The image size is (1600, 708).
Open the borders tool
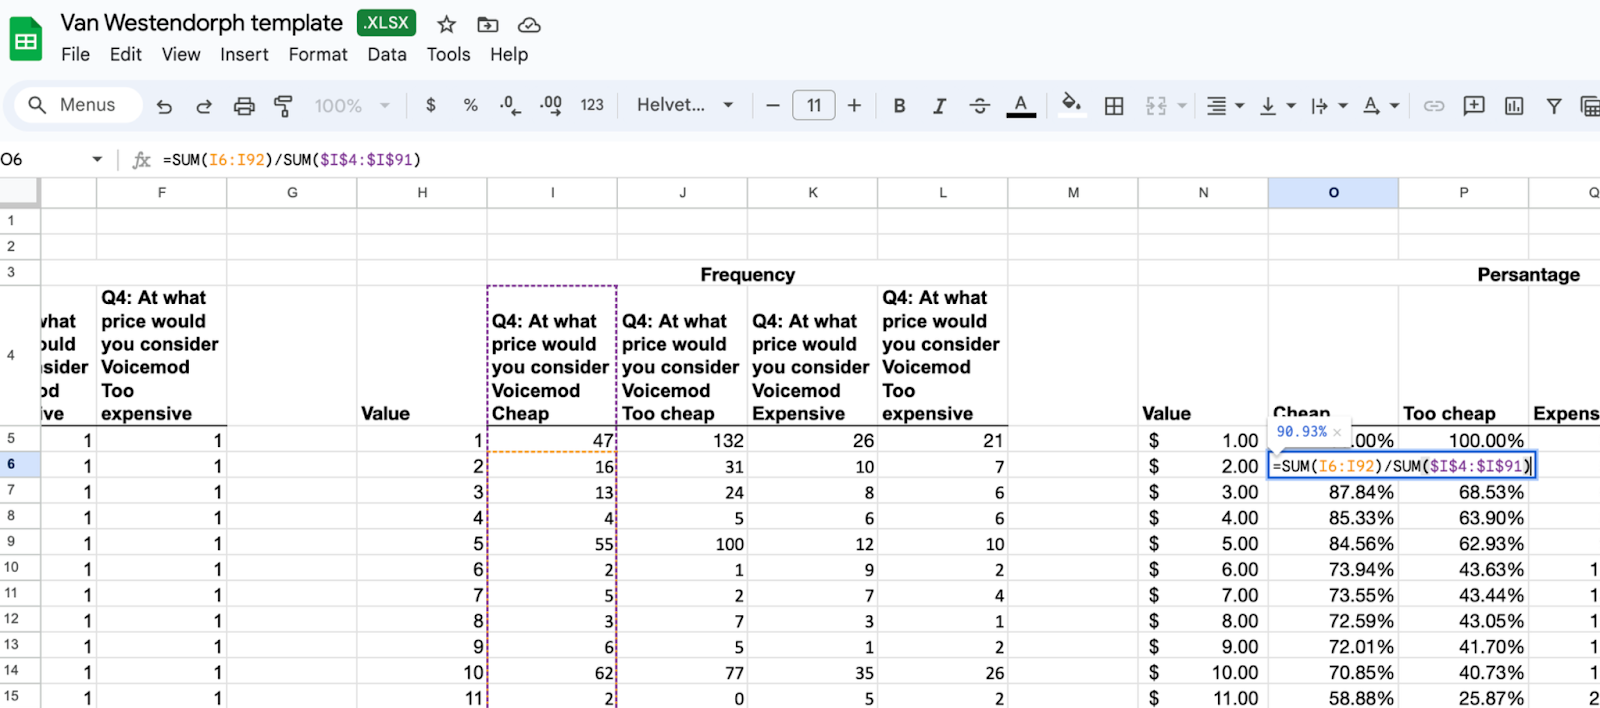click(1114, 106)
